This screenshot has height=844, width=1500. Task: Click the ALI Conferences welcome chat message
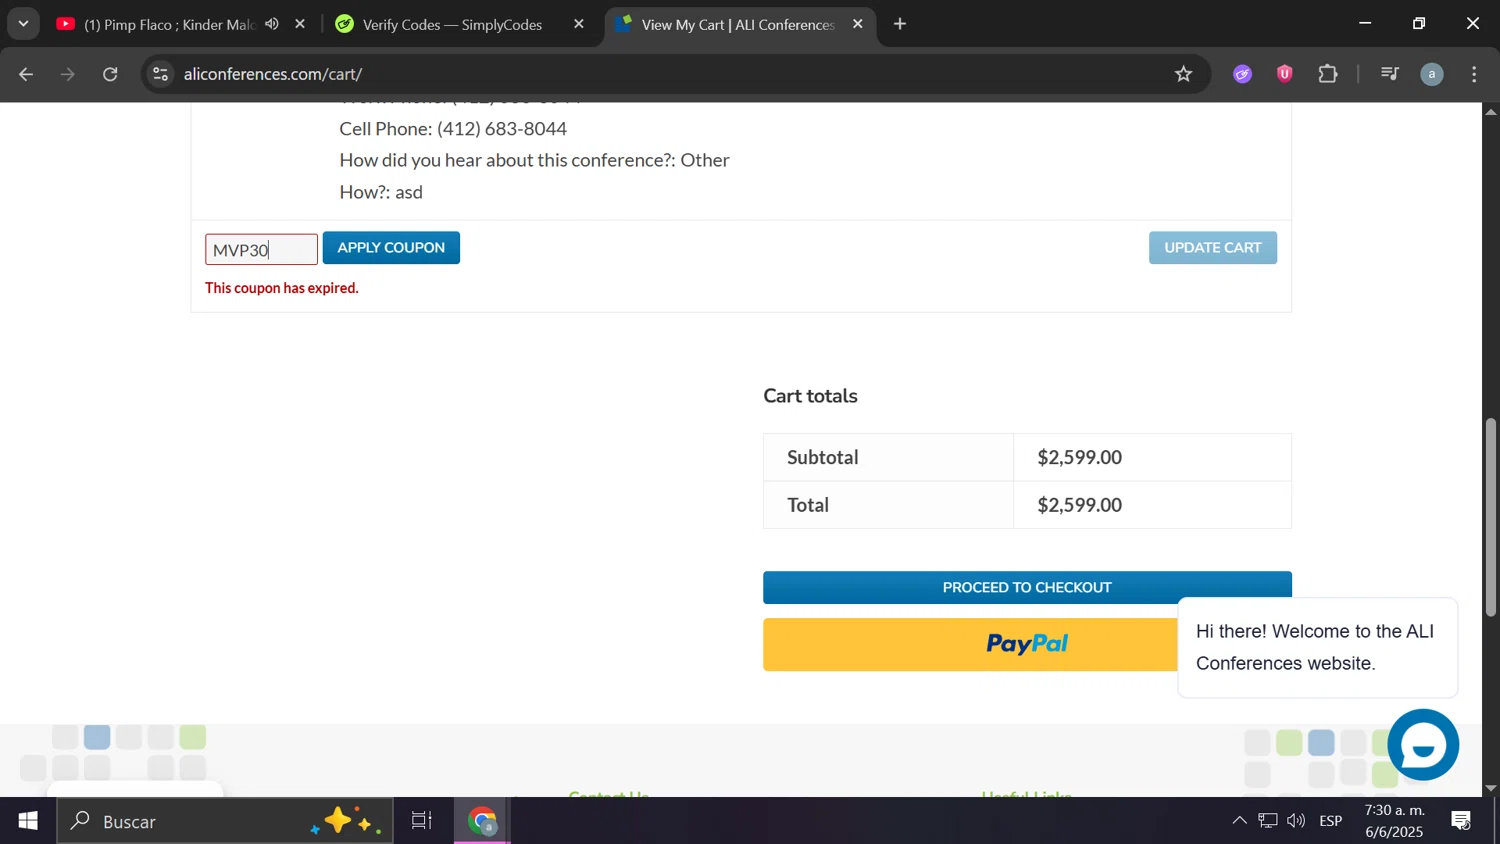1317,647
